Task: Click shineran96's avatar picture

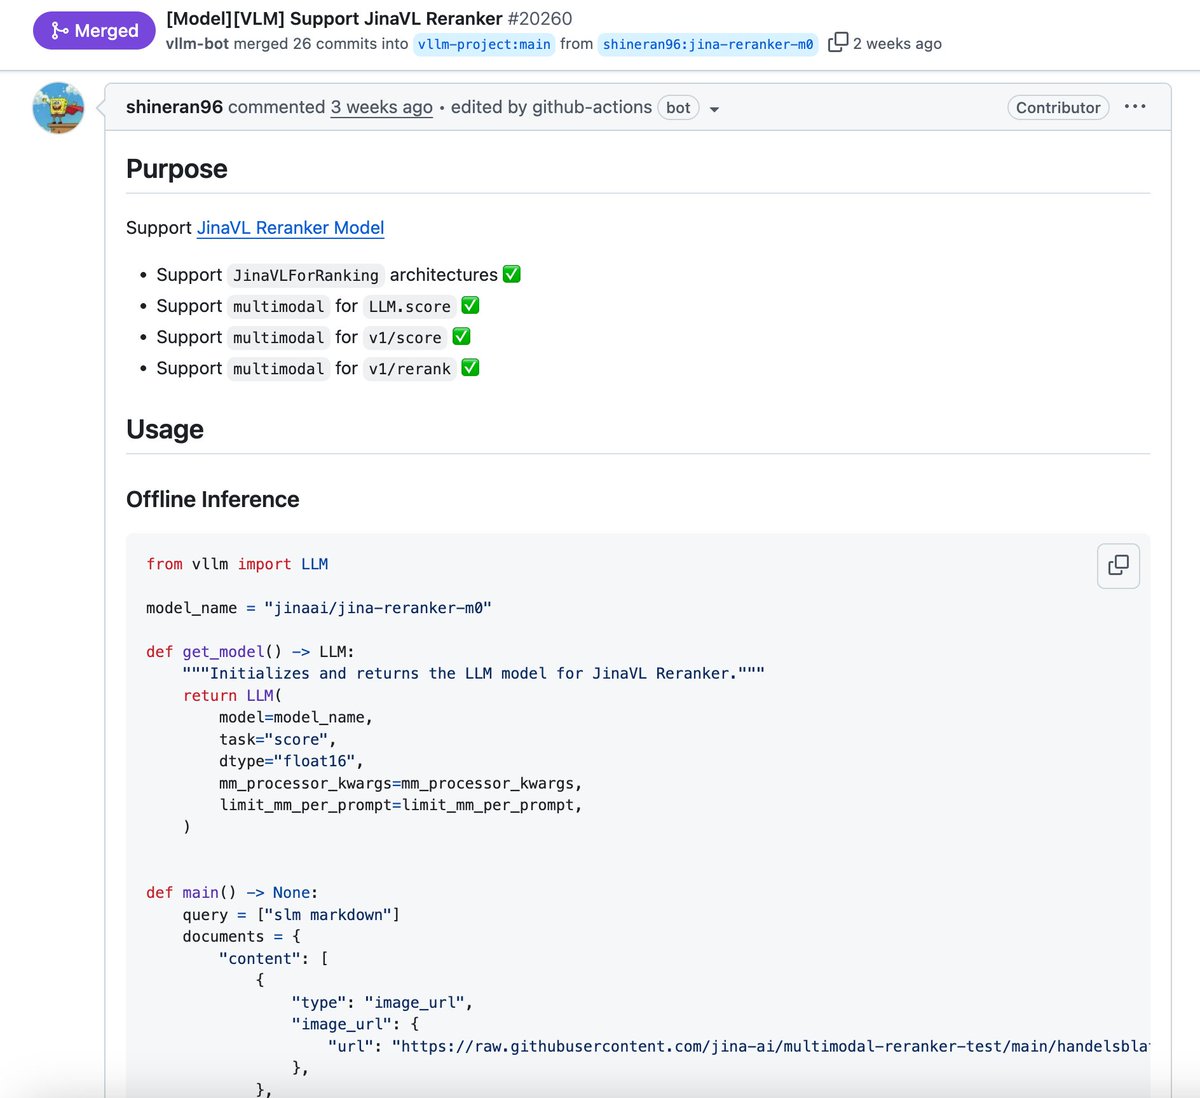Action: (58, 107)
